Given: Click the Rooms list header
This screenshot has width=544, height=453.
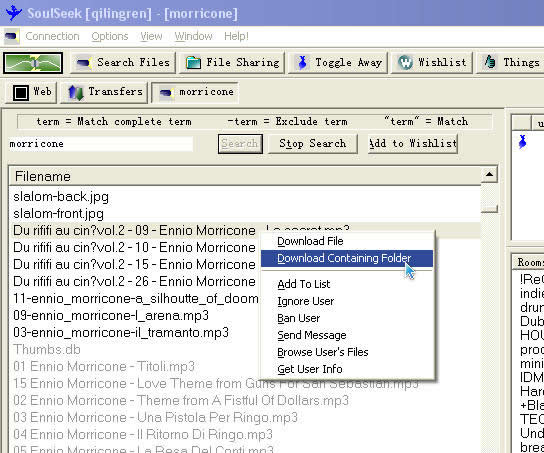Looking at the screenshot, I should (528, 262).
